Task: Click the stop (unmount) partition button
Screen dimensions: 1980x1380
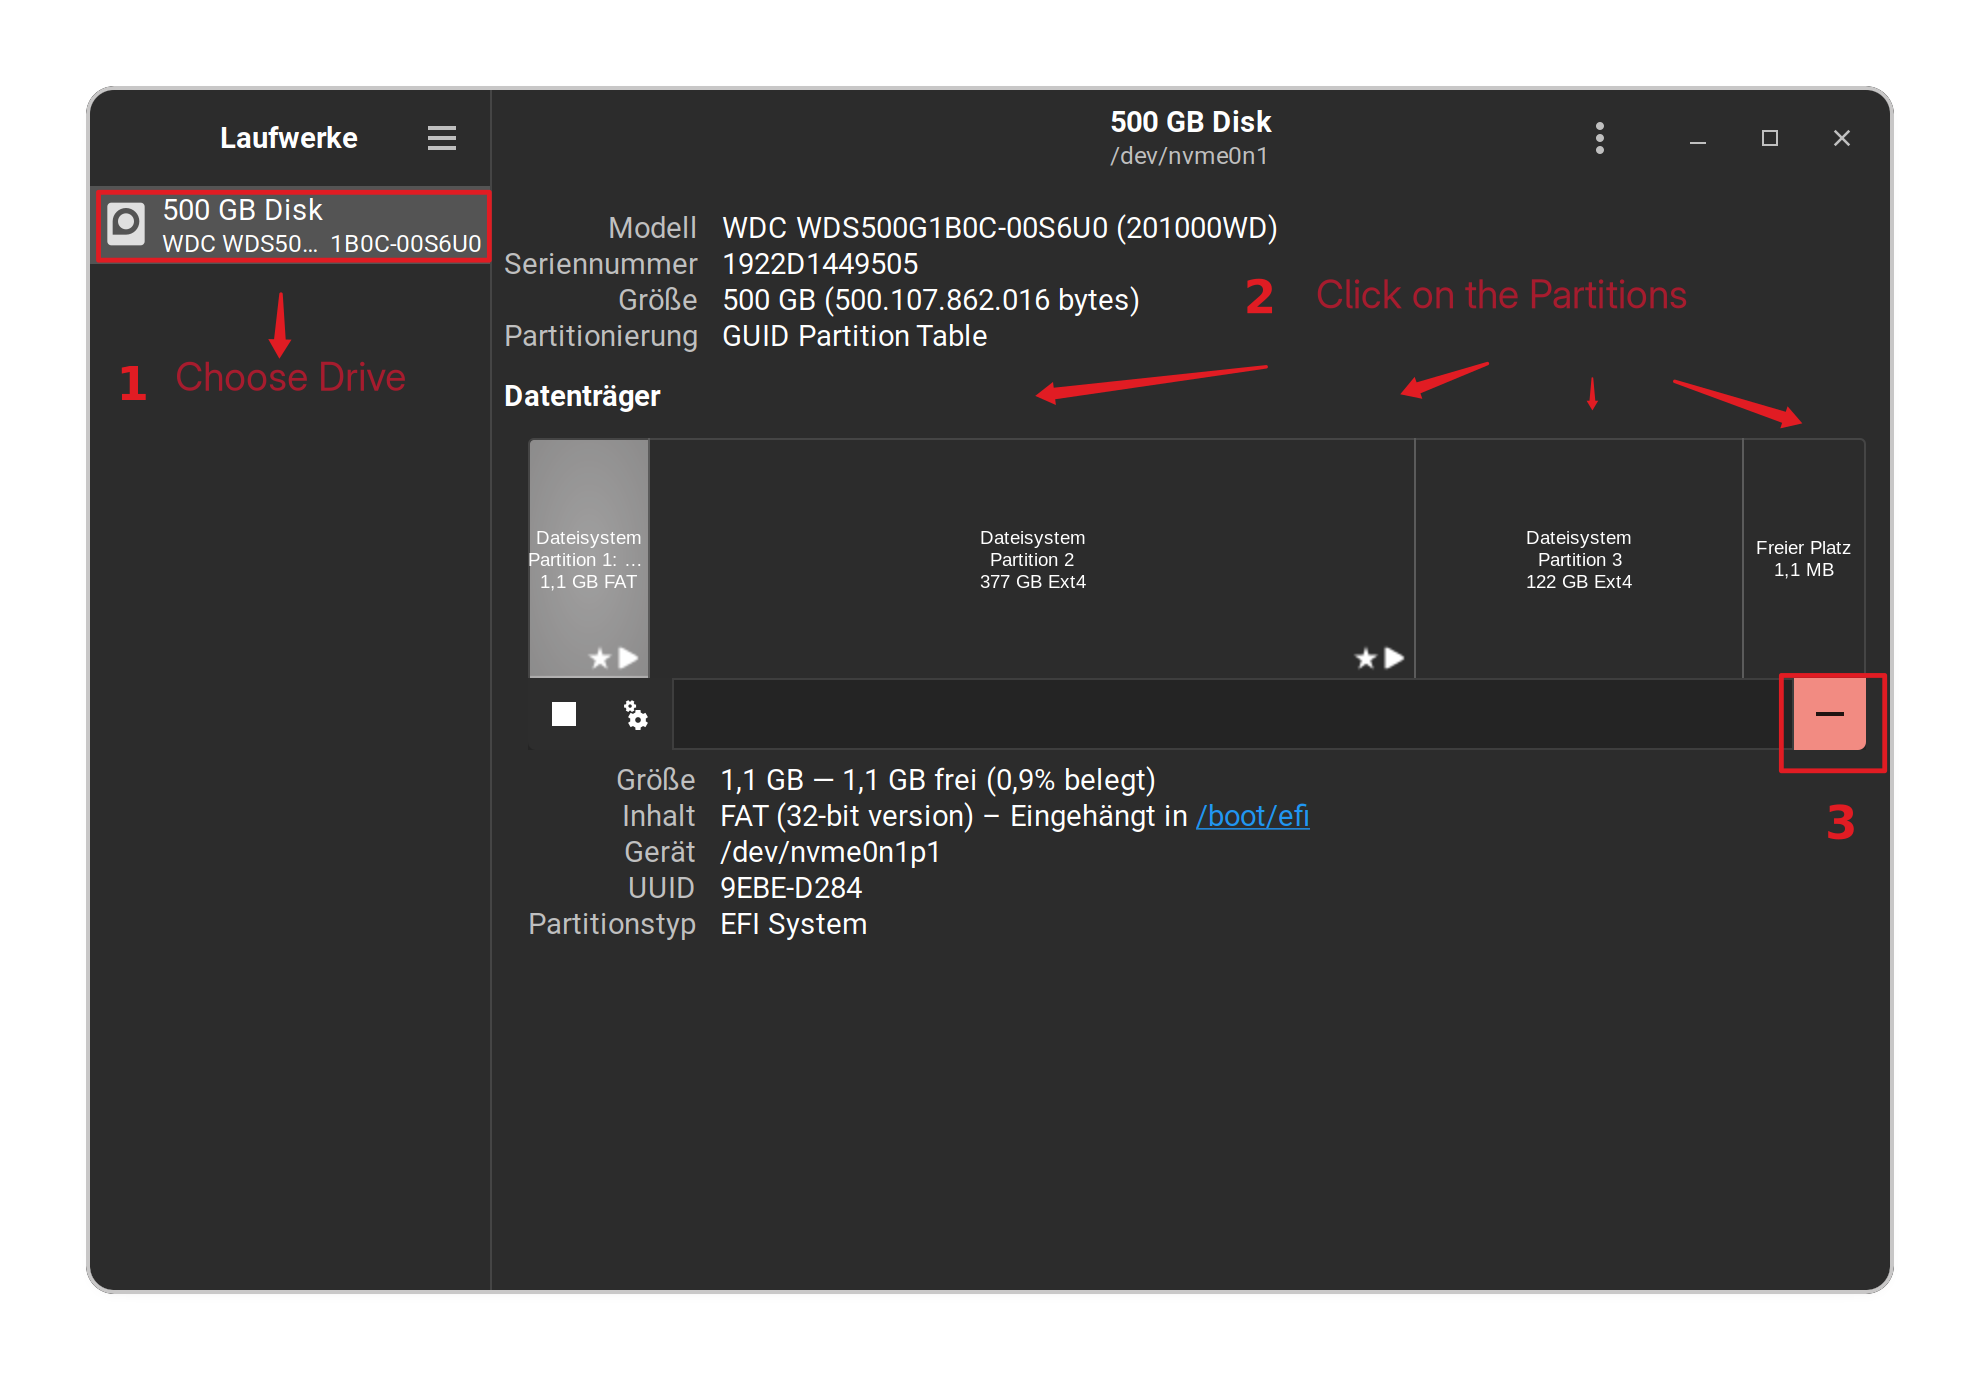Action: point(564,714)
